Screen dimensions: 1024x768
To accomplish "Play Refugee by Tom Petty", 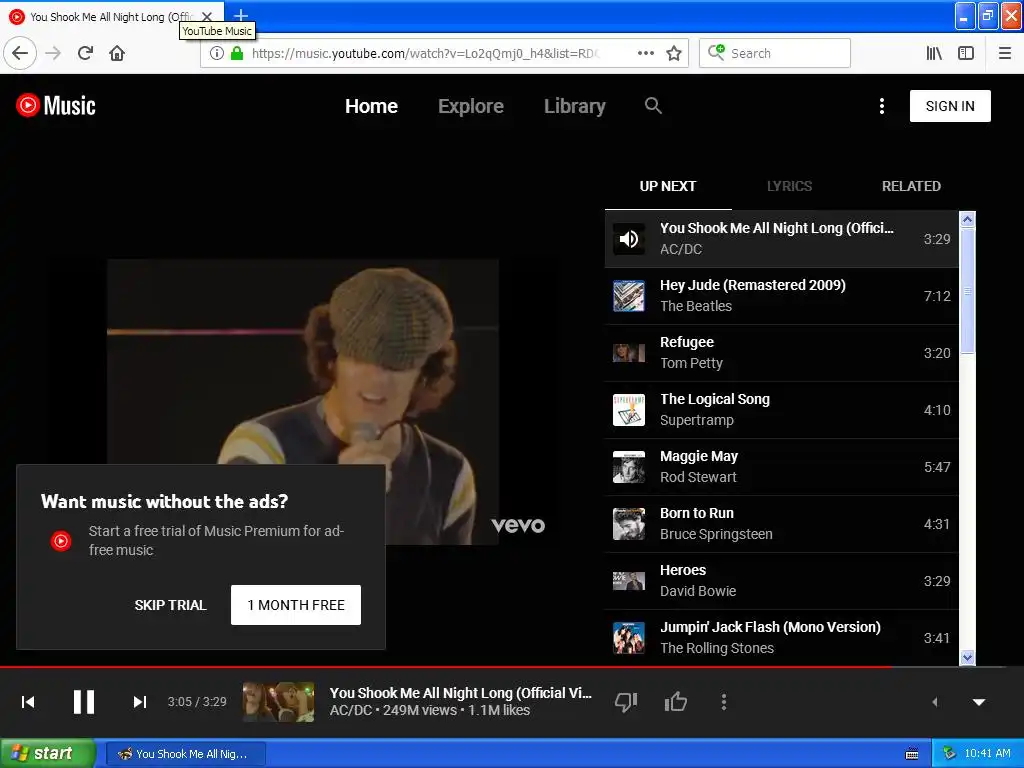I will coord(782,353).
